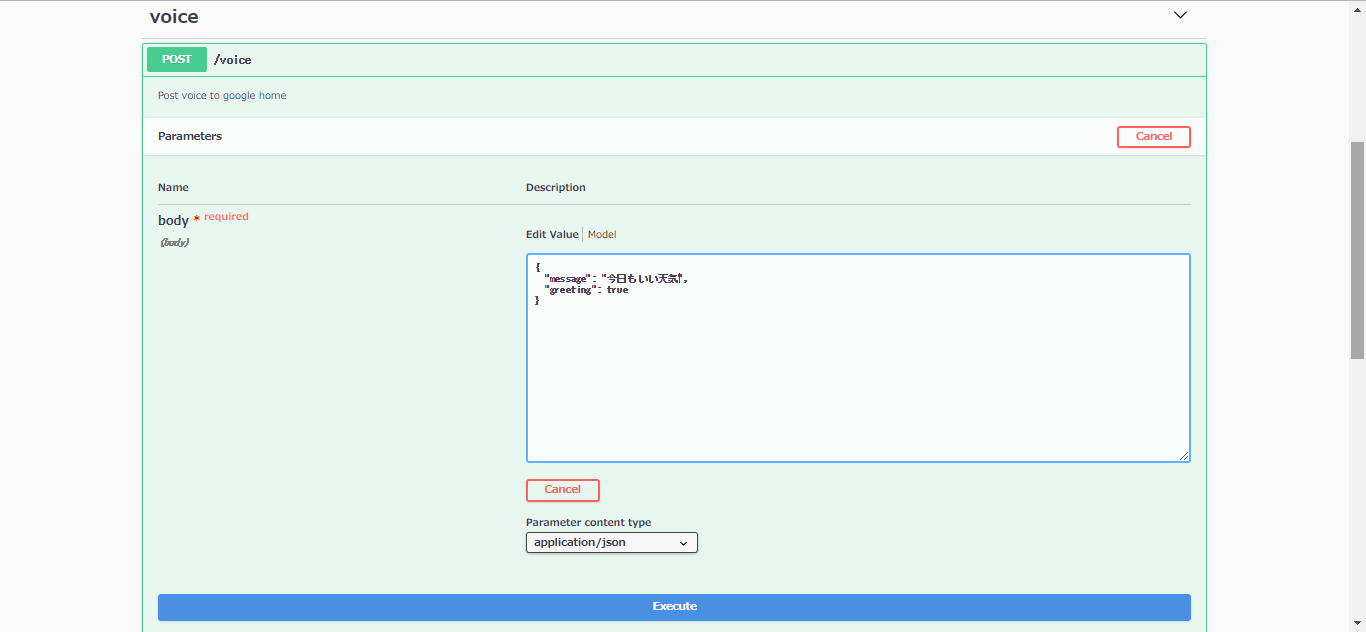Click Cancel below the body editor
The image size is (1366, 632).
(x=562, y=490)
